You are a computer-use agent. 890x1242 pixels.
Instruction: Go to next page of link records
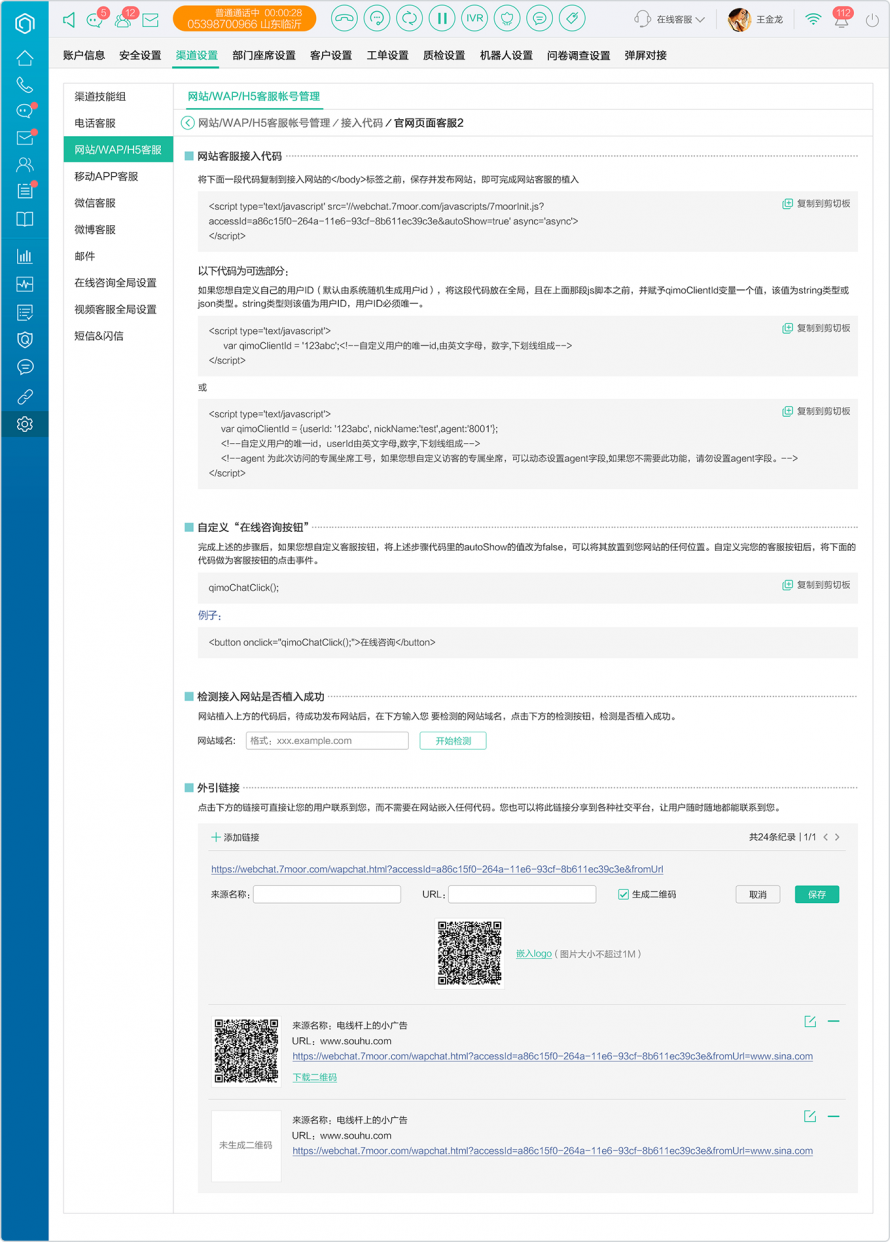[x=838, y=837]
